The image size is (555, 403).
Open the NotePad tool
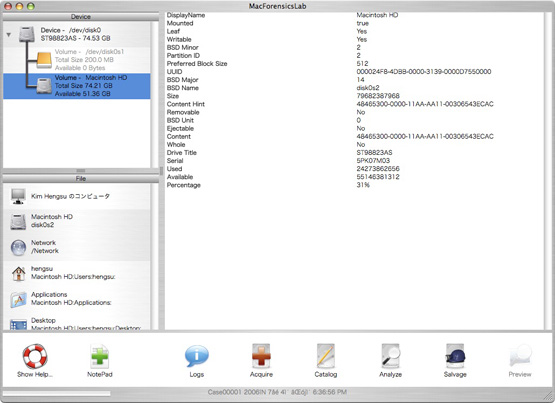click(x=99, y=357)
